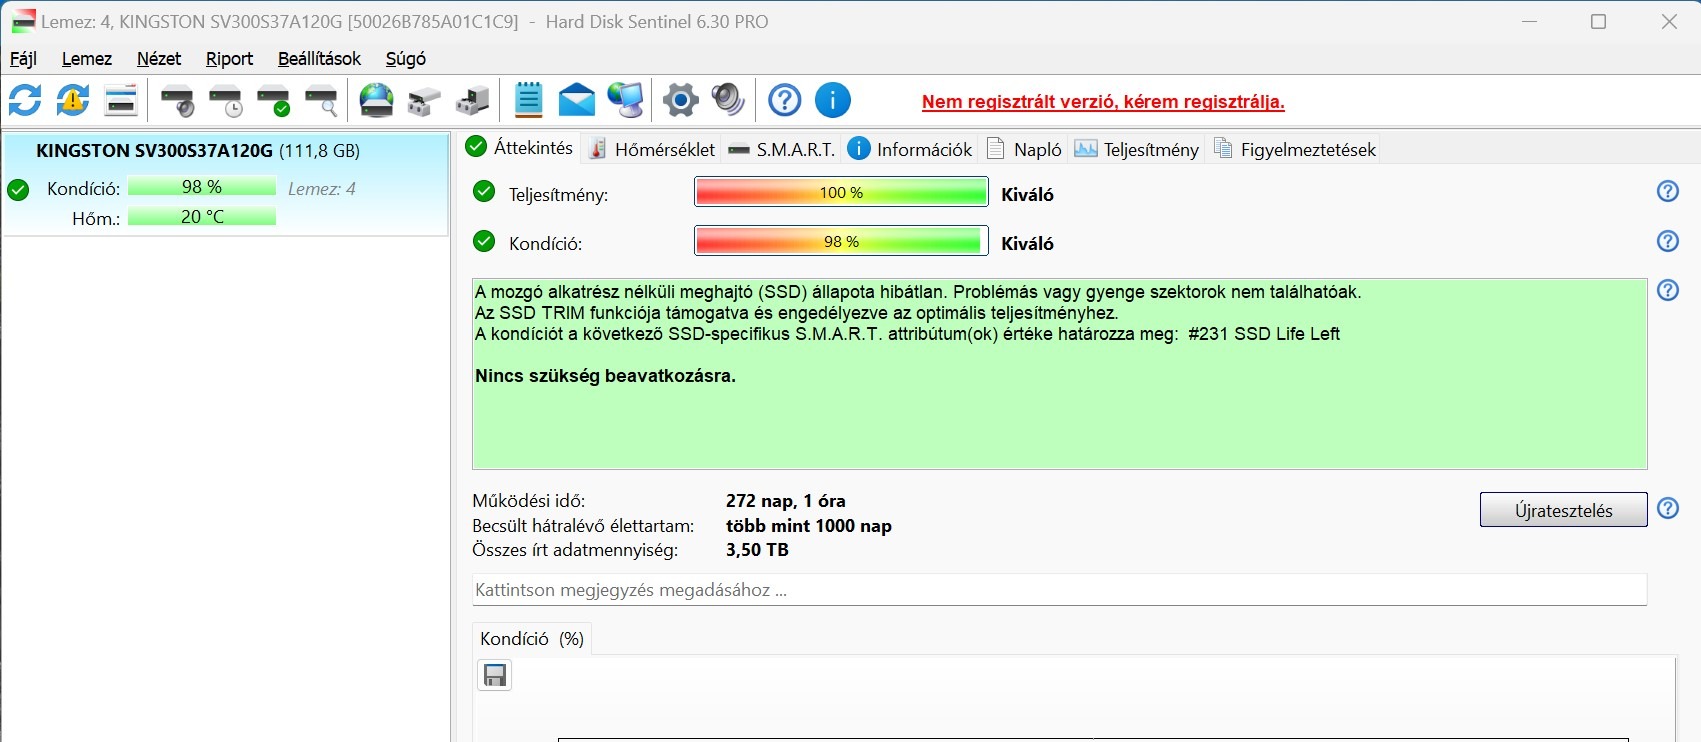Click the green status description text box

(x=1059, y=374)
